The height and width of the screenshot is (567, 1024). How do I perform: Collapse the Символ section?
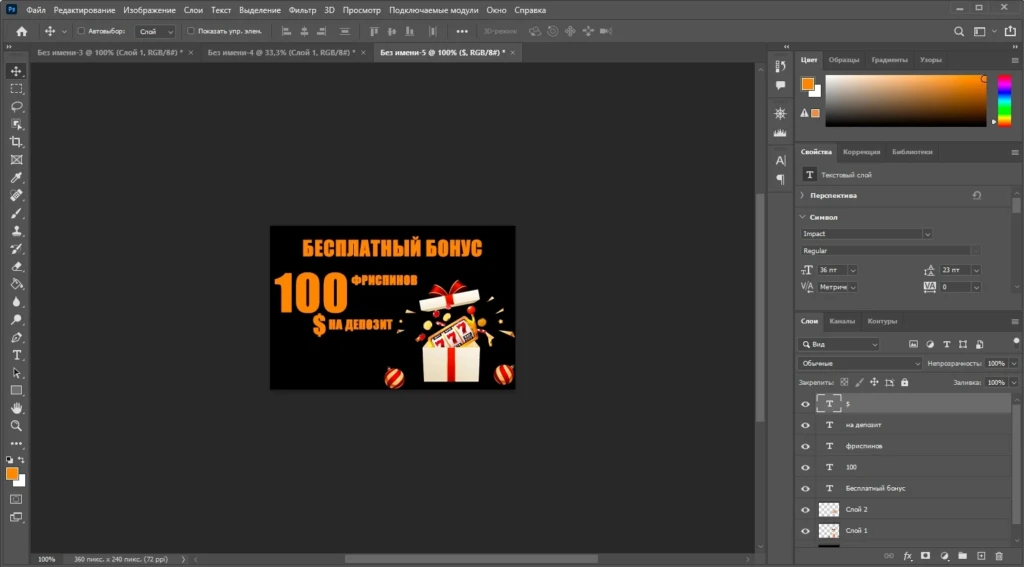[x=803, y=217]
